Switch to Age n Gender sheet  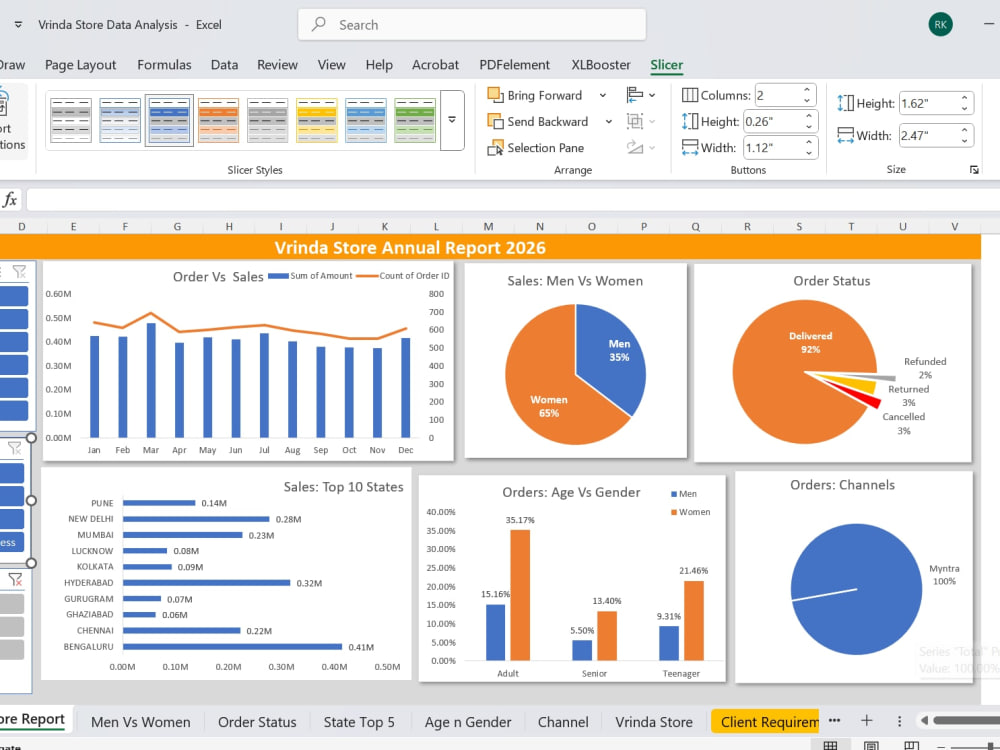pos(467,722)
